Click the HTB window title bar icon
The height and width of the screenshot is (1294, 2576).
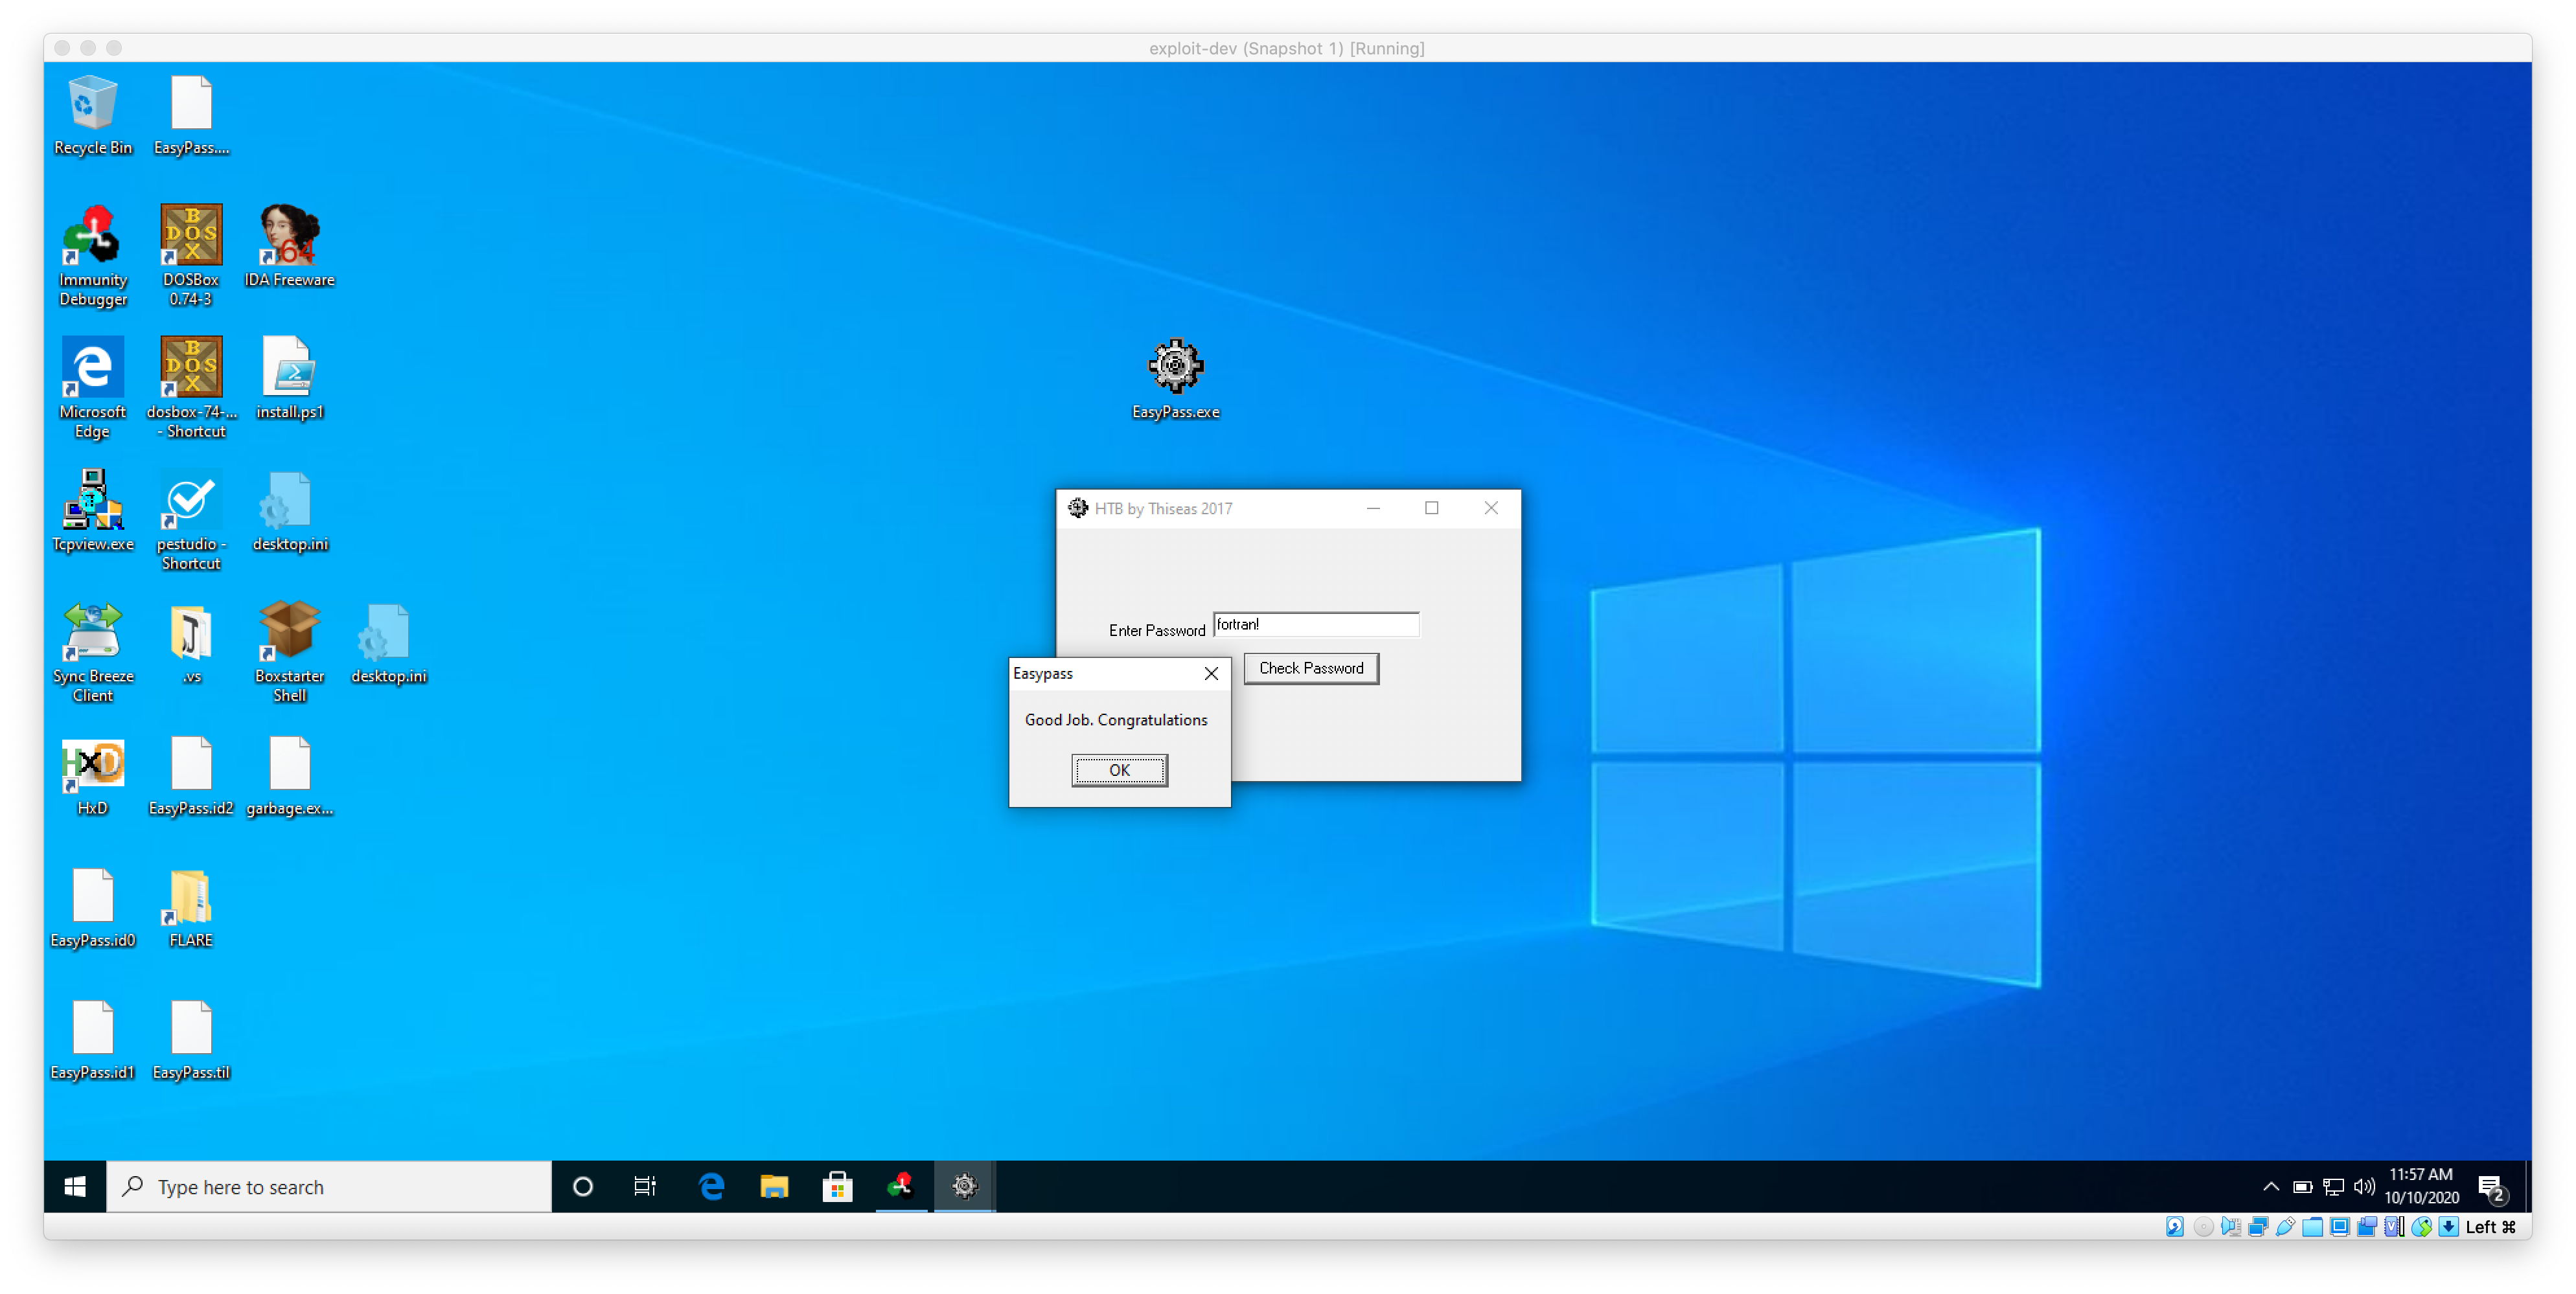point(1078,508)
